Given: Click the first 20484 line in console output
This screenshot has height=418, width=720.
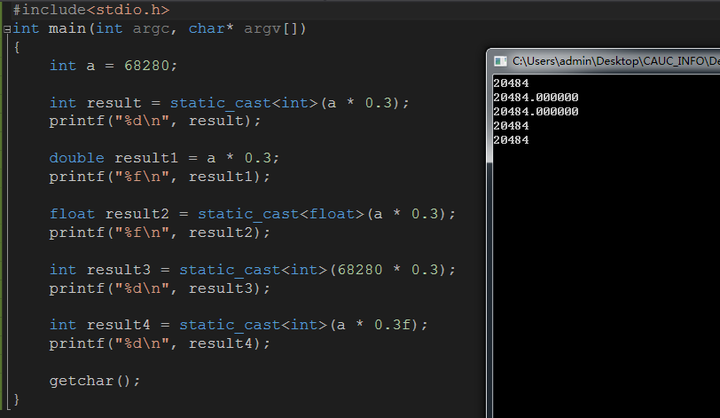Looking at the screenshot, I should (511, 83).
